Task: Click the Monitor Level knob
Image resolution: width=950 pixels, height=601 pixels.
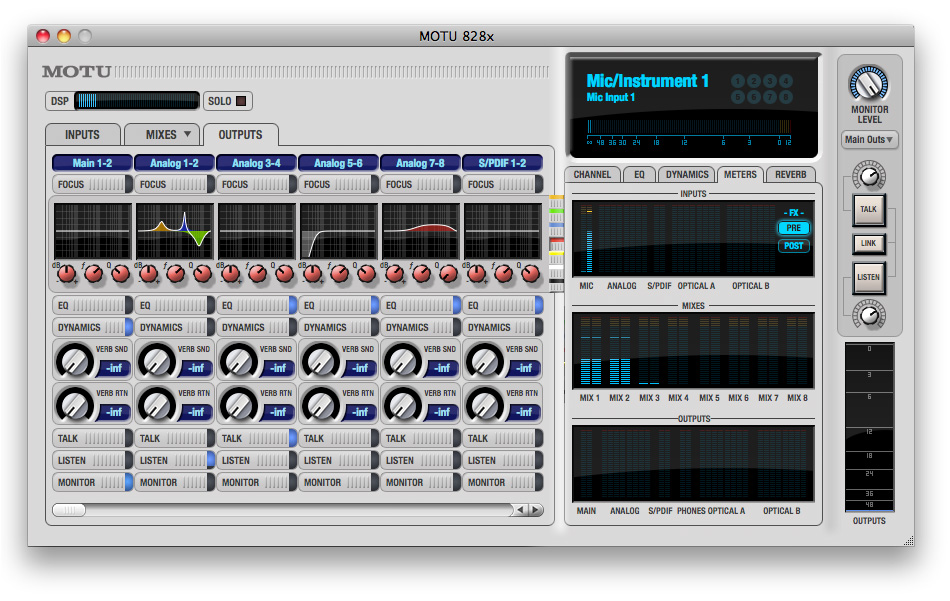Action: pos(868,85)
